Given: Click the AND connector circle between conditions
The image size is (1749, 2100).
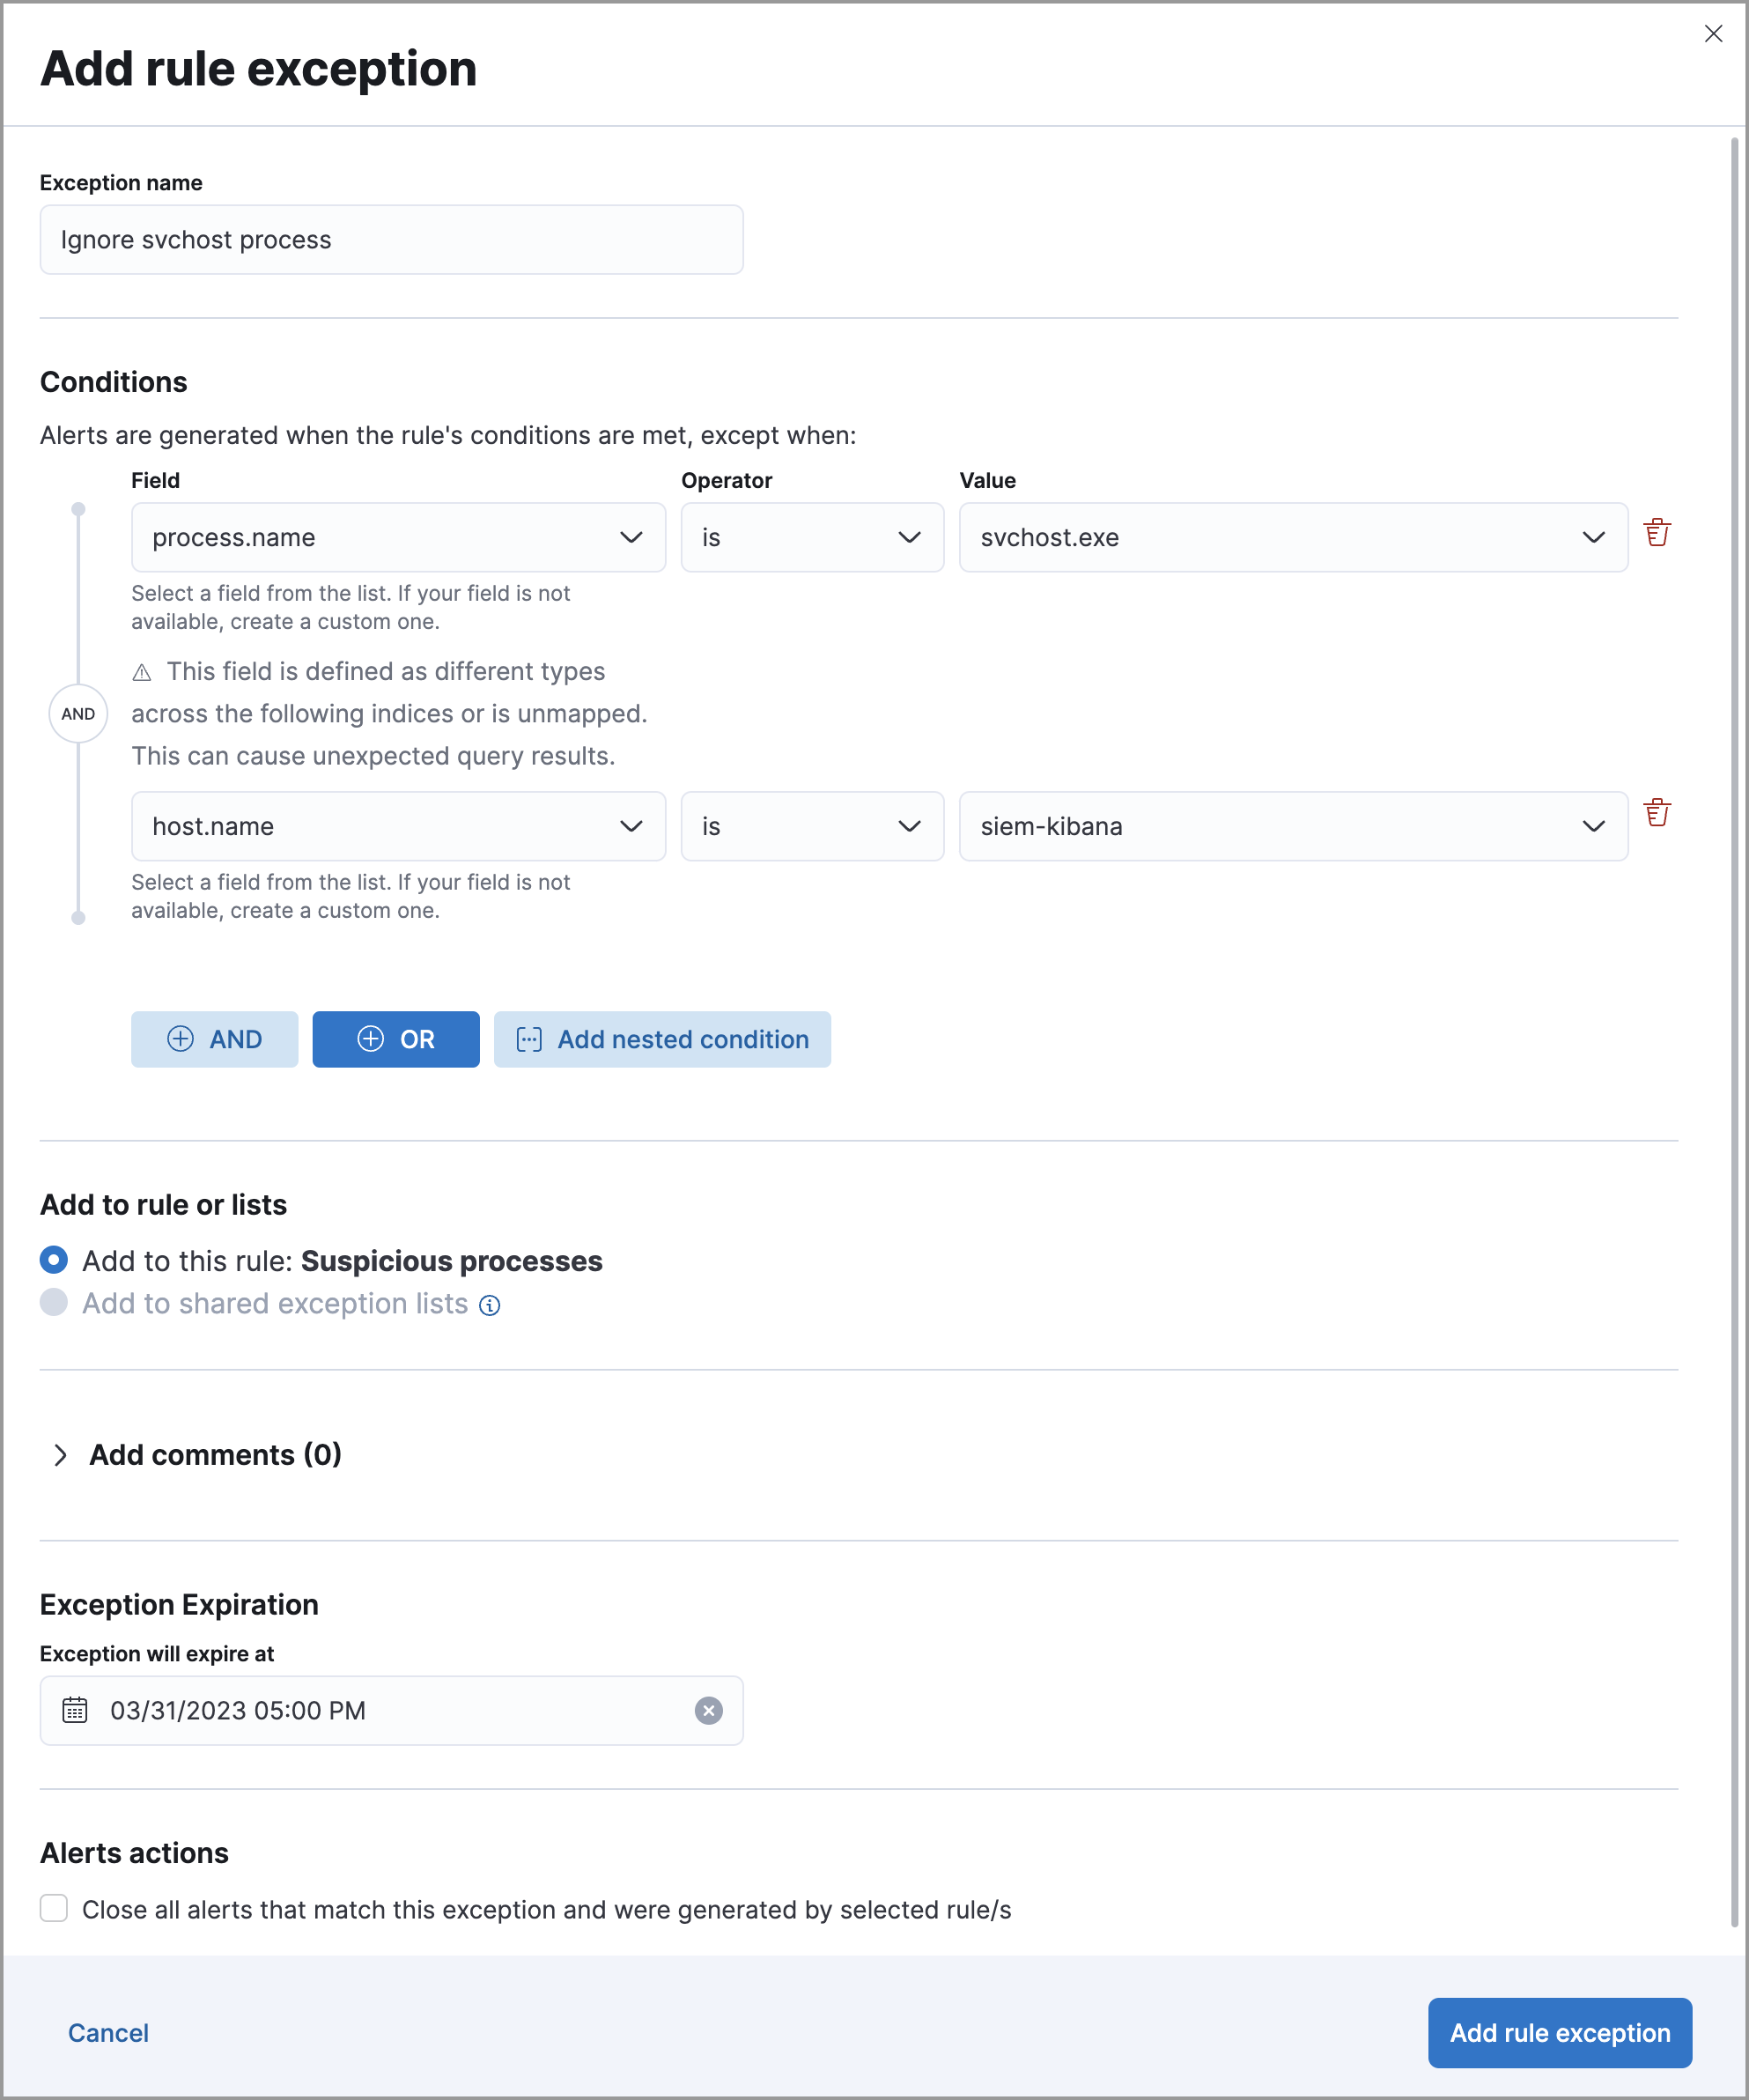Looking at the screenshot, I should click(x=78, y=713).
